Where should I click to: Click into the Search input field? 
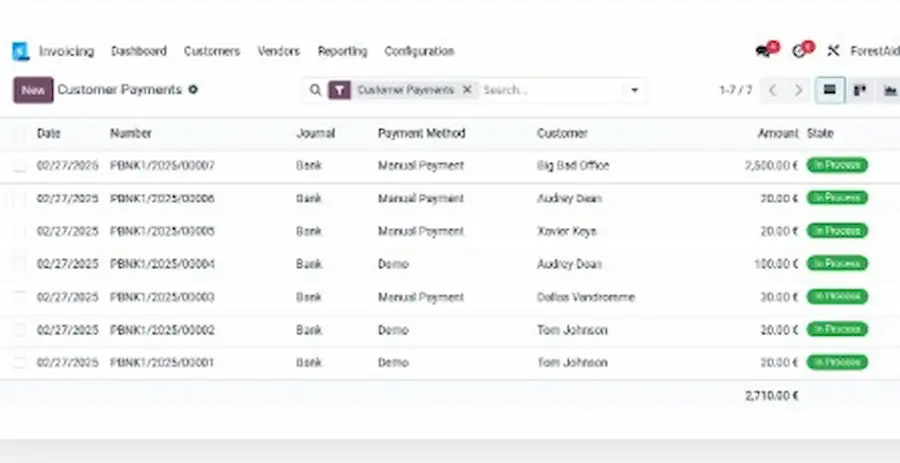(550, 90)
